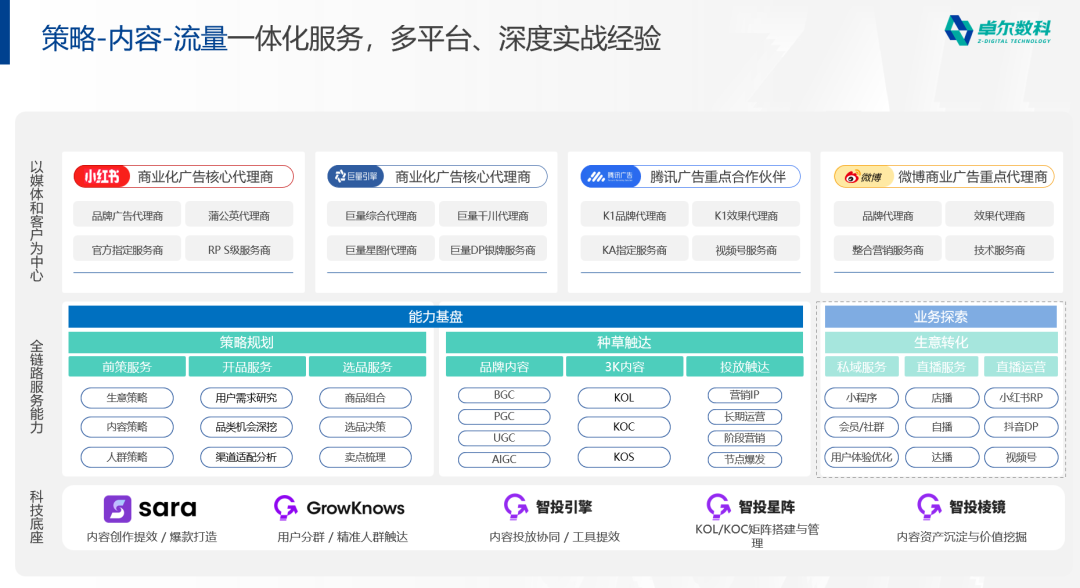Click the 智投棱镜 lightbulb icon
The height and width of the screenshot is (588, 1080).
(928, 506)
